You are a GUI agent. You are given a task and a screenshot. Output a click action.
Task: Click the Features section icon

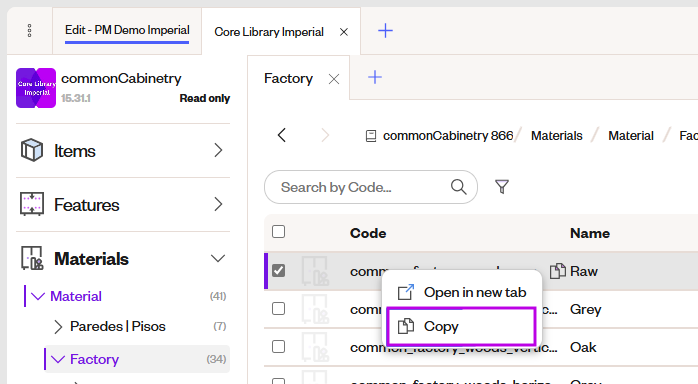click(32, 204)
